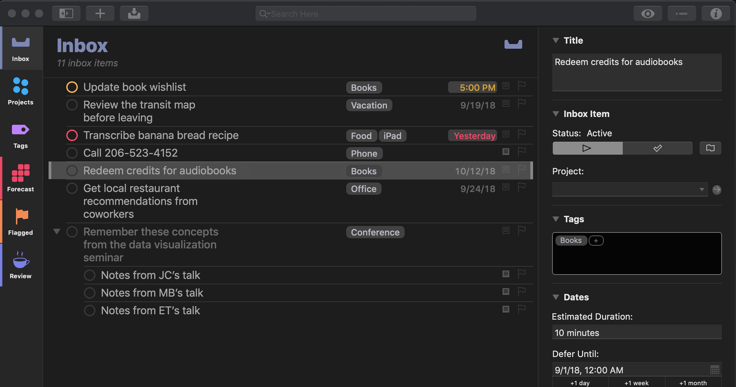Screen dimensions: 736x387
Task: Check off Update book wishlist status circle
Action: pyautogui.click(x=72, y=87)
